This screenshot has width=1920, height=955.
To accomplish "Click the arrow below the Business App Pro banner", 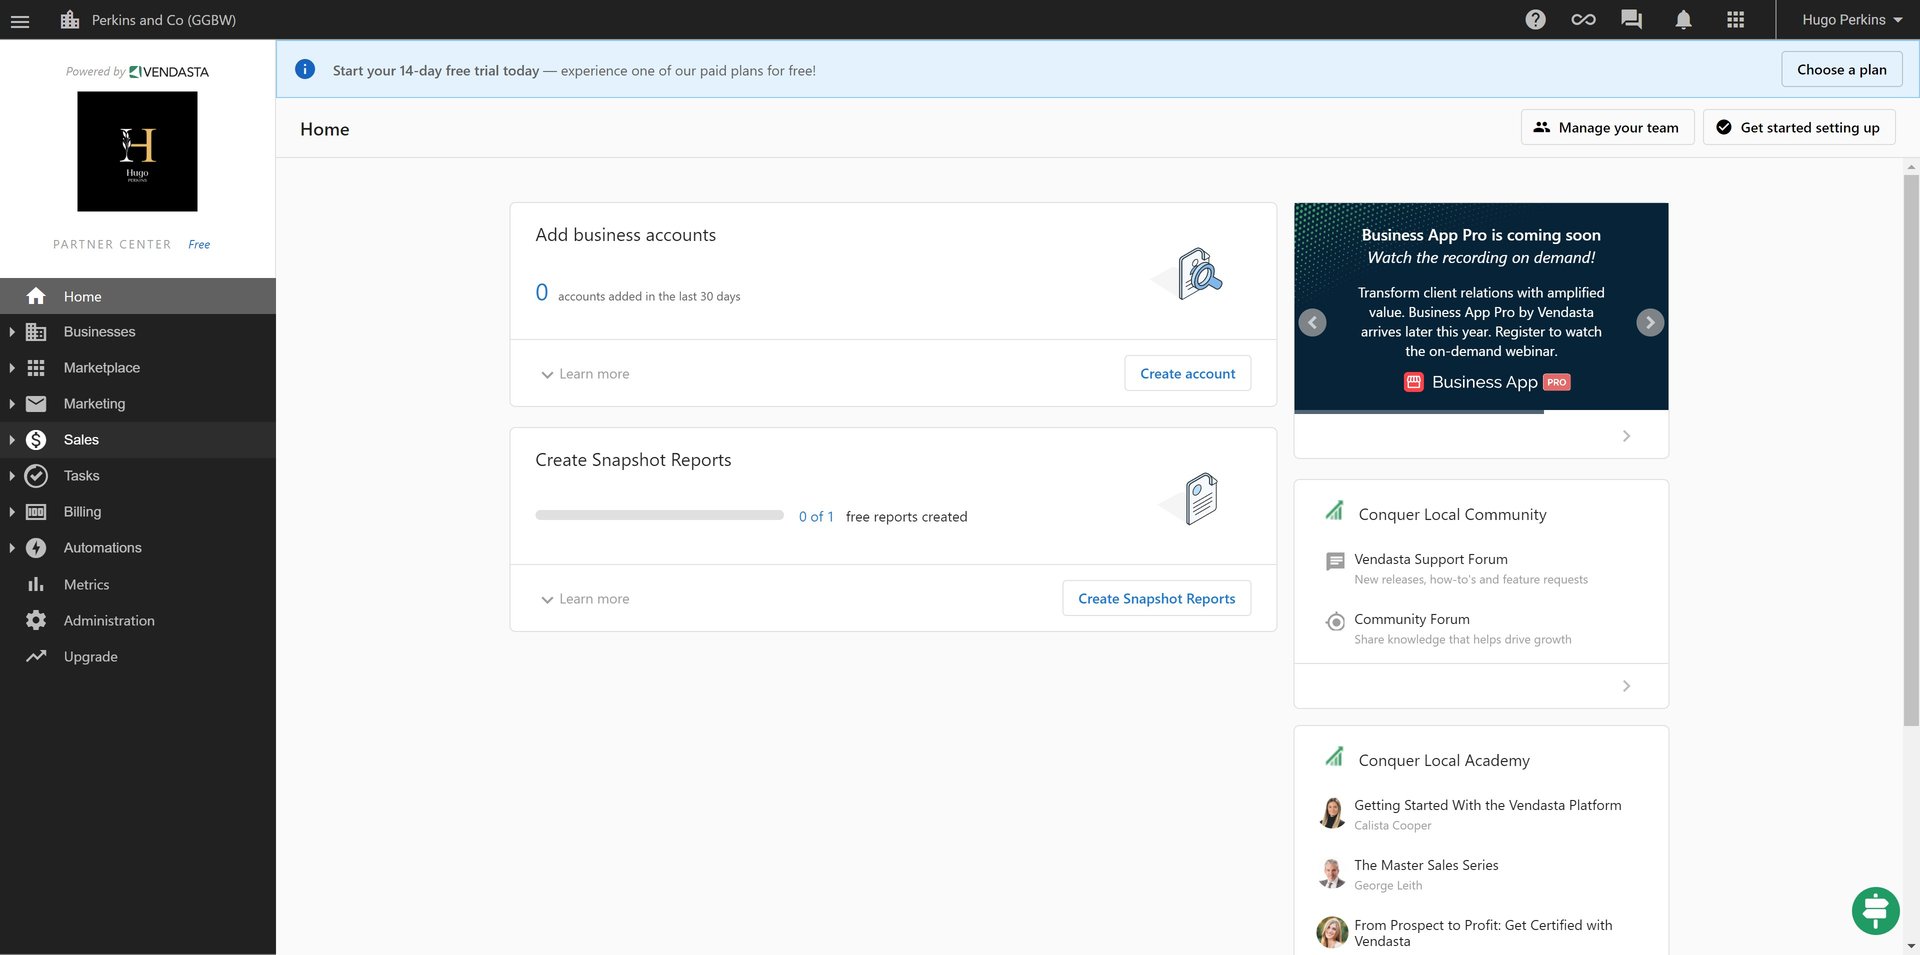I will coord(1626,436).
